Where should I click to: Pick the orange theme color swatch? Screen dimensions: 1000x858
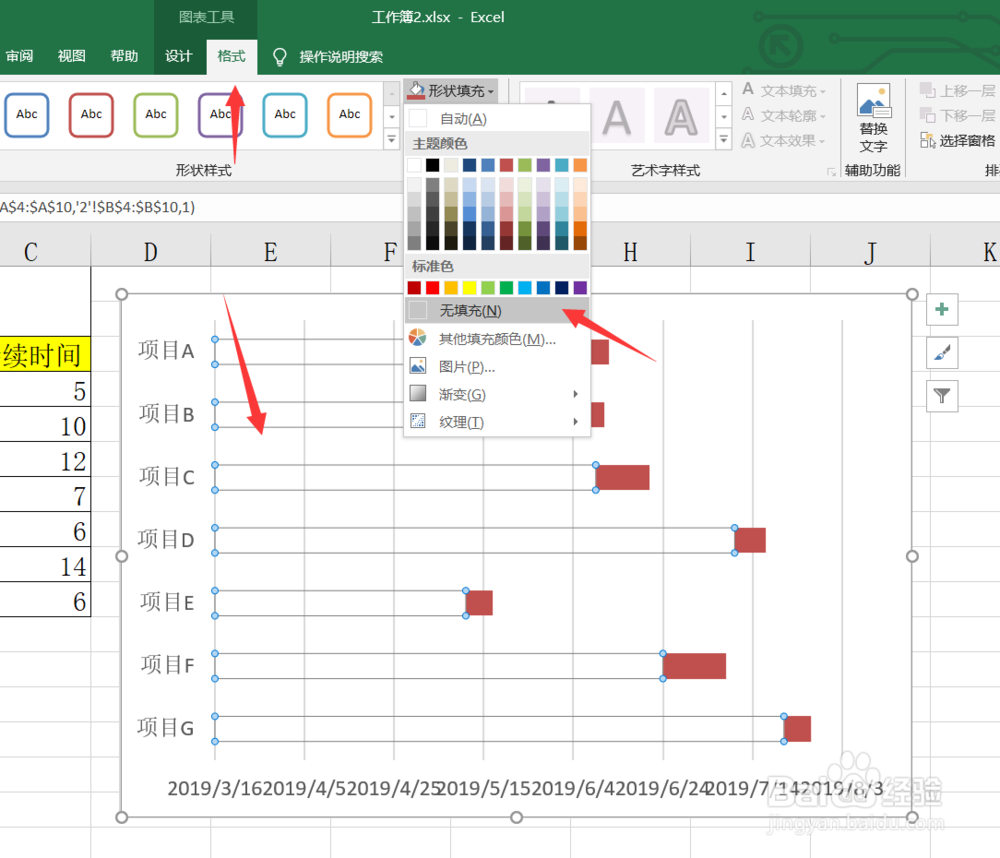[x=580, y=165]
